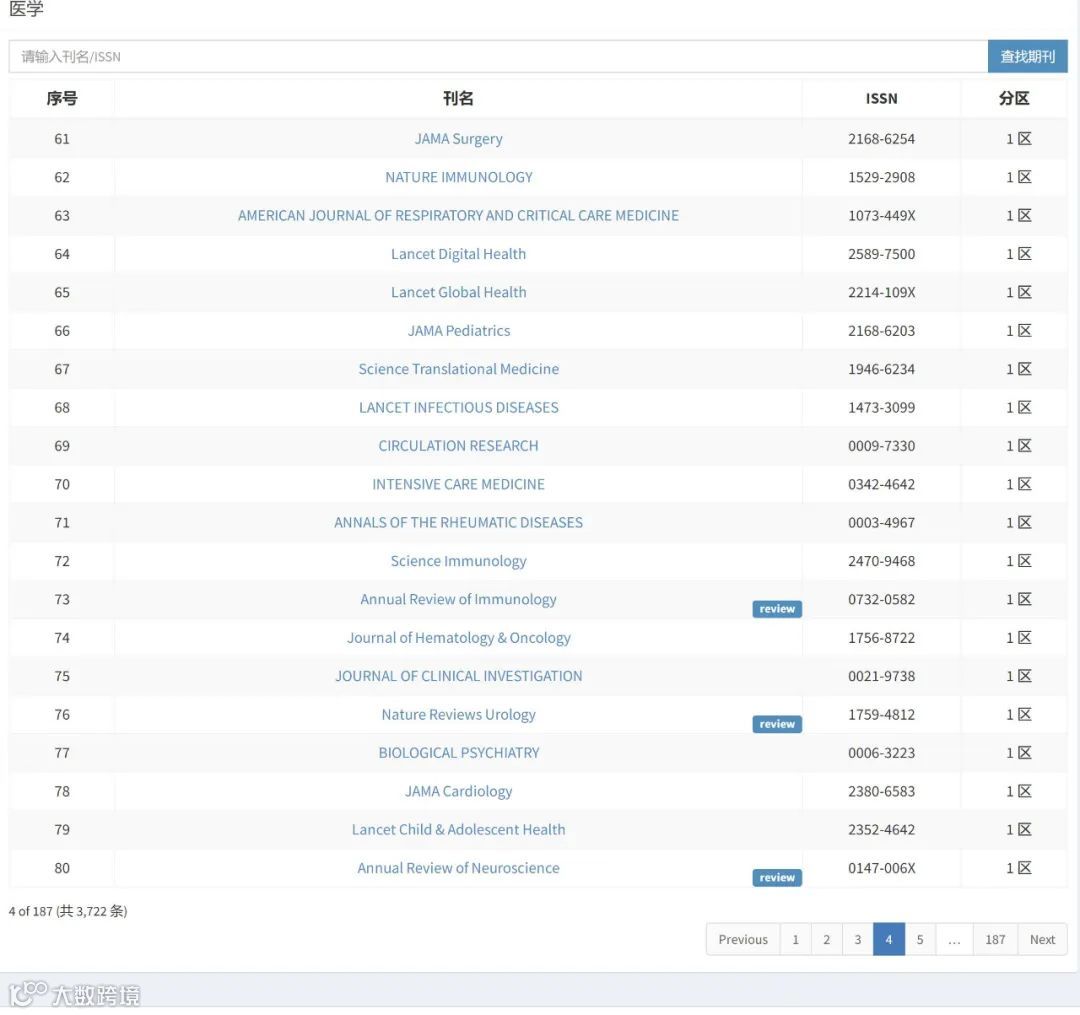Click the row number 80 cell
Image resolution: width=1080 pixels, height=1015 pixels.
(x=62, y=868)
